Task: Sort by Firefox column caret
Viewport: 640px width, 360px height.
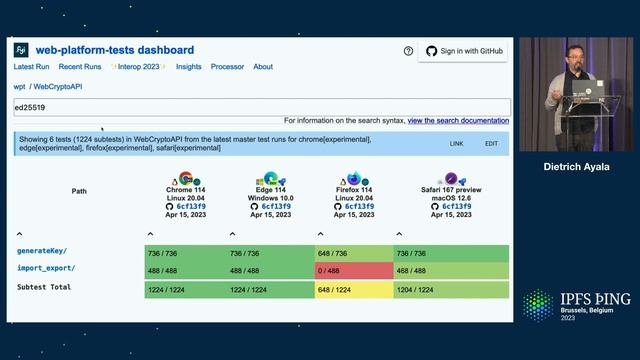Action: (x=320, y=234)
